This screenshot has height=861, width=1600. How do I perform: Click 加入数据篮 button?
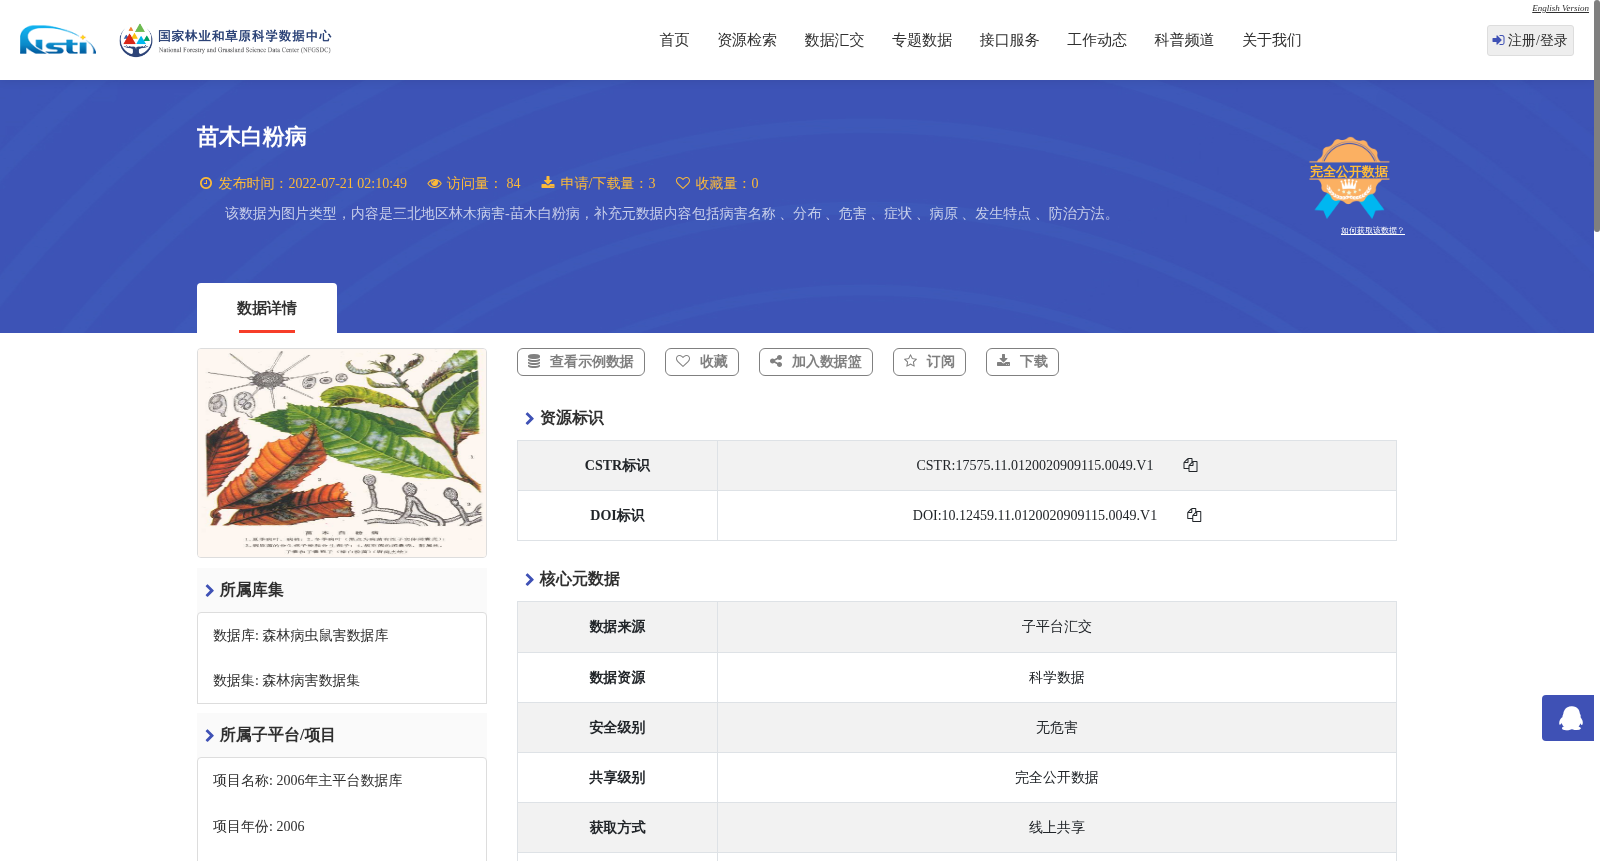pyautogui.click(x=816, y=362)
